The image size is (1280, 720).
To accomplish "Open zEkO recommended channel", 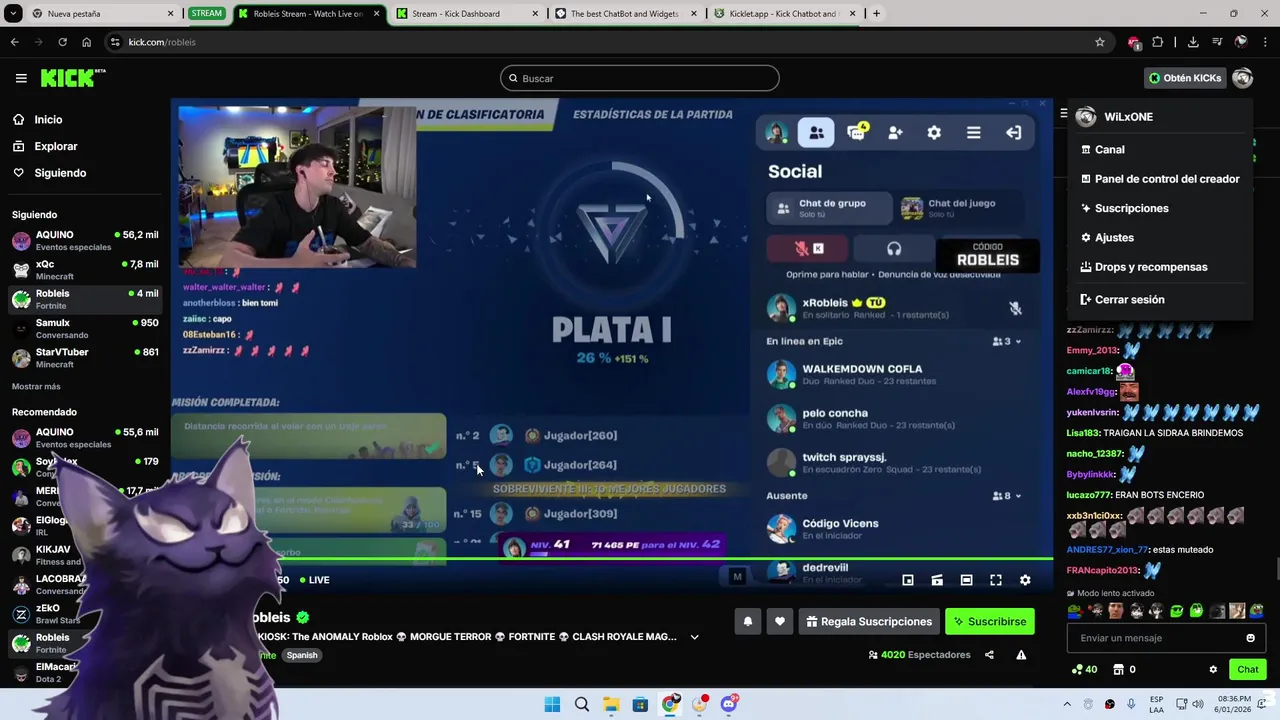I will 85,614.
